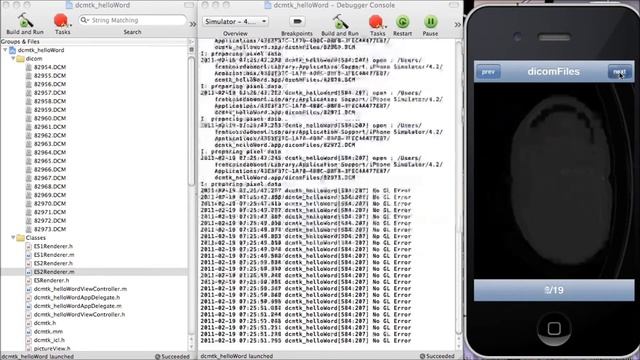The image size is (640, 360).
Task: Open dcmtk_icl.h header file
Action: (x=49, y=340)
